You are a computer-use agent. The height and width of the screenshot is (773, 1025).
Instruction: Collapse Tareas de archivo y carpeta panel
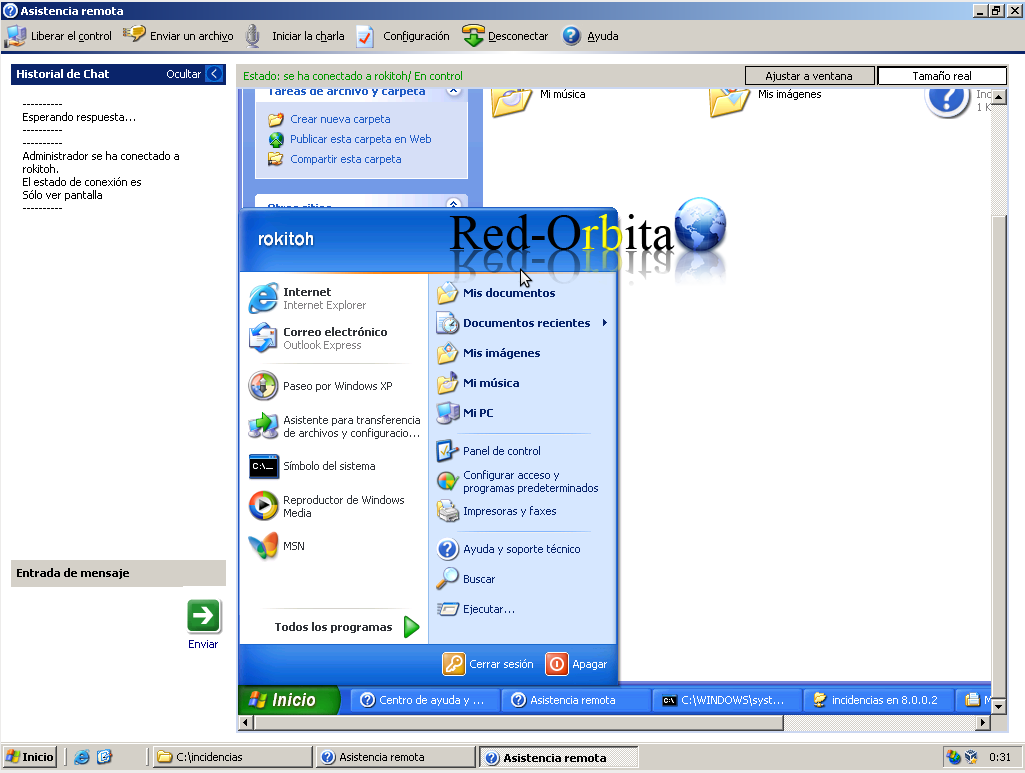(454, 91)
